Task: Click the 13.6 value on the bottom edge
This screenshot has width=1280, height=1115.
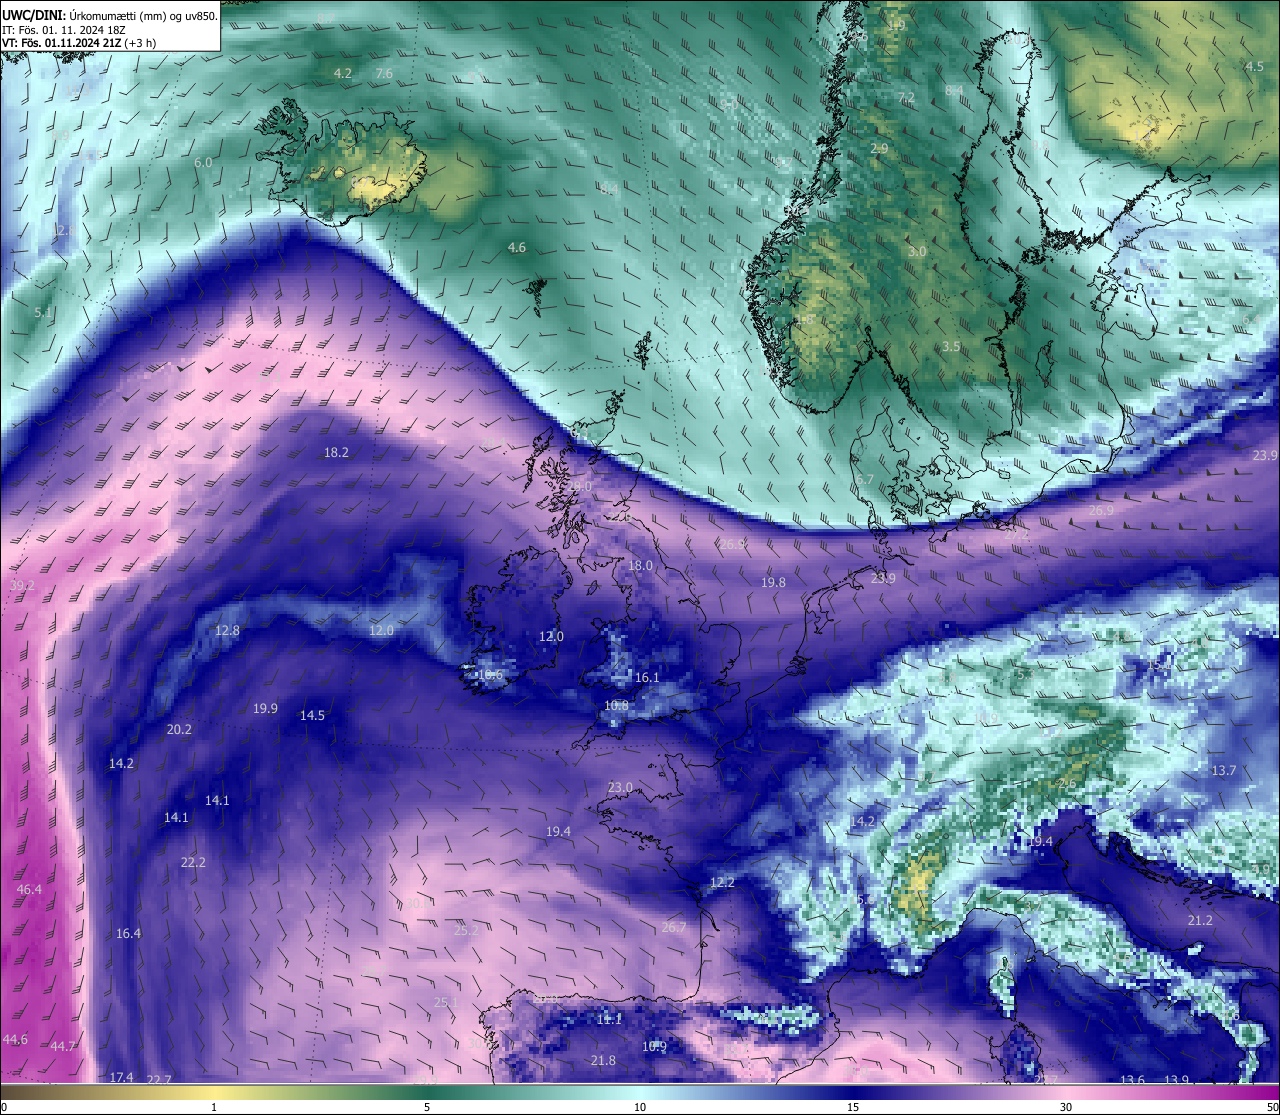Action: pos(1132,1079)
